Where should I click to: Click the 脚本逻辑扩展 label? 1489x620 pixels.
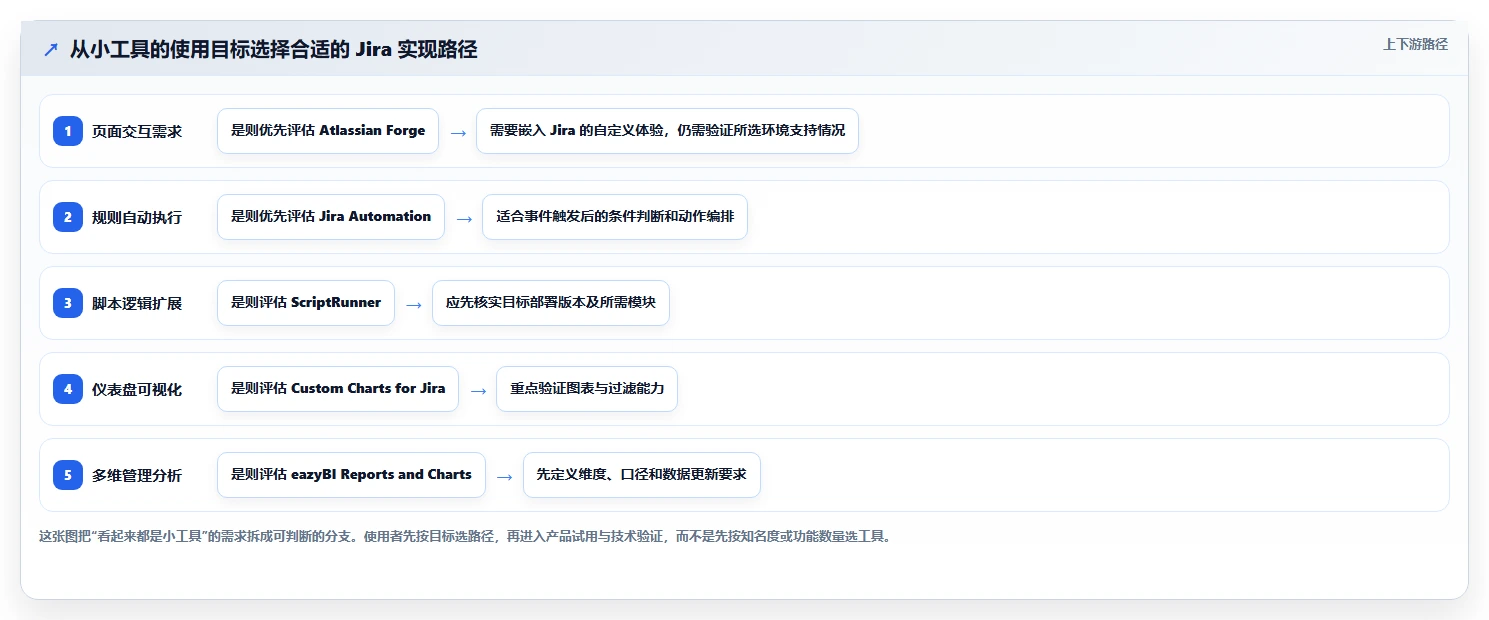137,303
